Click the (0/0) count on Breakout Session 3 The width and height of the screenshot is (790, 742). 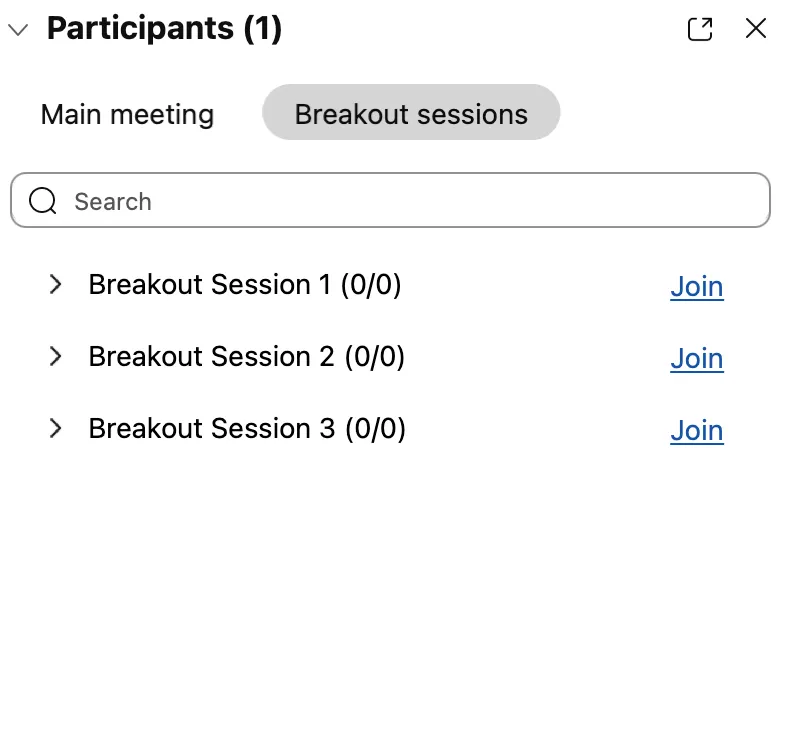pyautogui.click(x=376, y=429)
